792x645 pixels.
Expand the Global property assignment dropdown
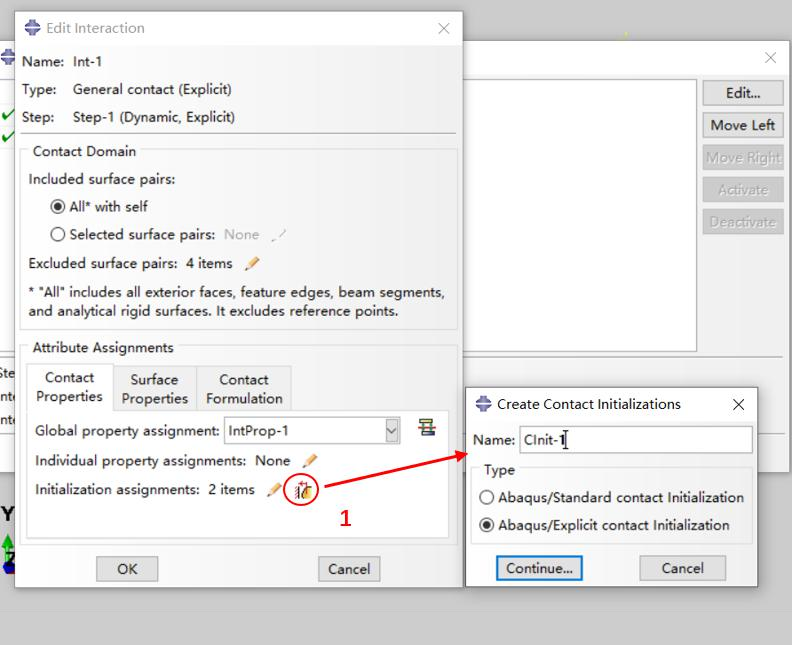(391, 431)
